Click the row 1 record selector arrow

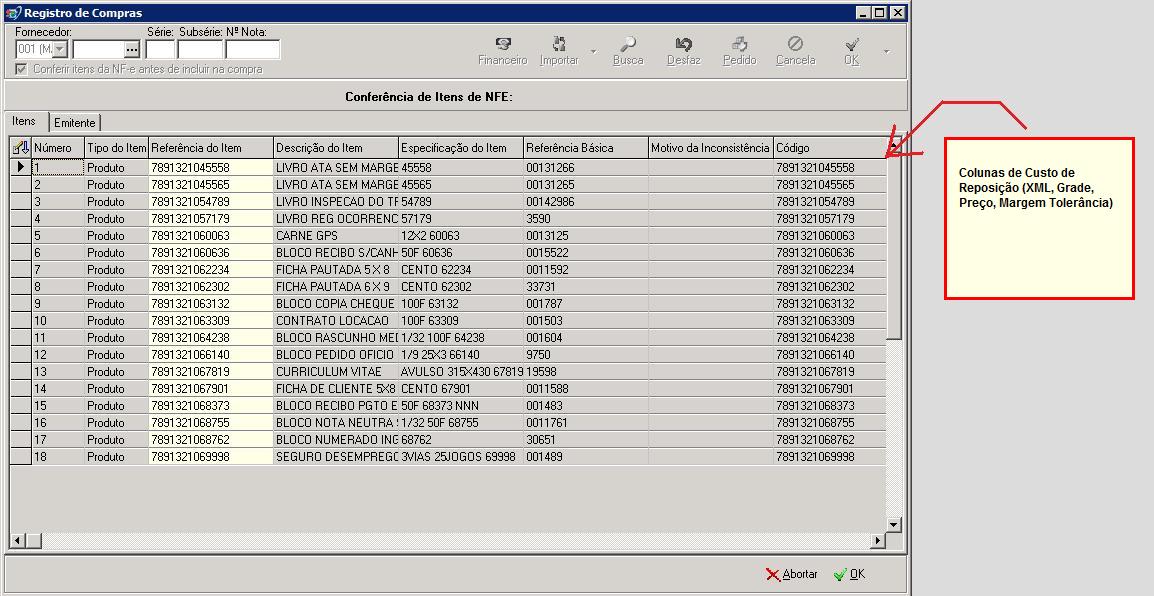coord(21,168)
